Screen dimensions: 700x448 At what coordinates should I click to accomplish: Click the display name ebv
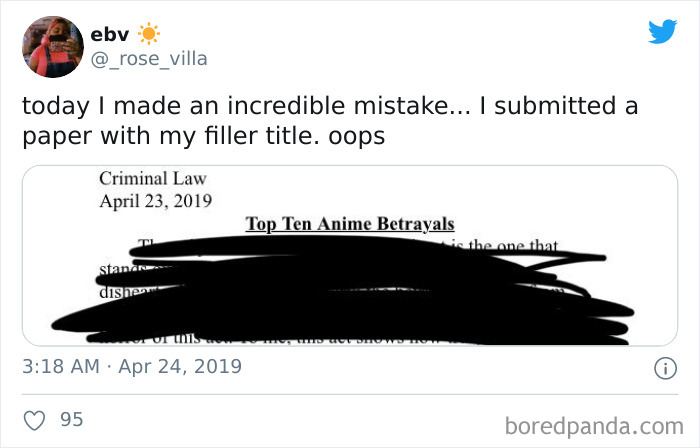(108, 34)
